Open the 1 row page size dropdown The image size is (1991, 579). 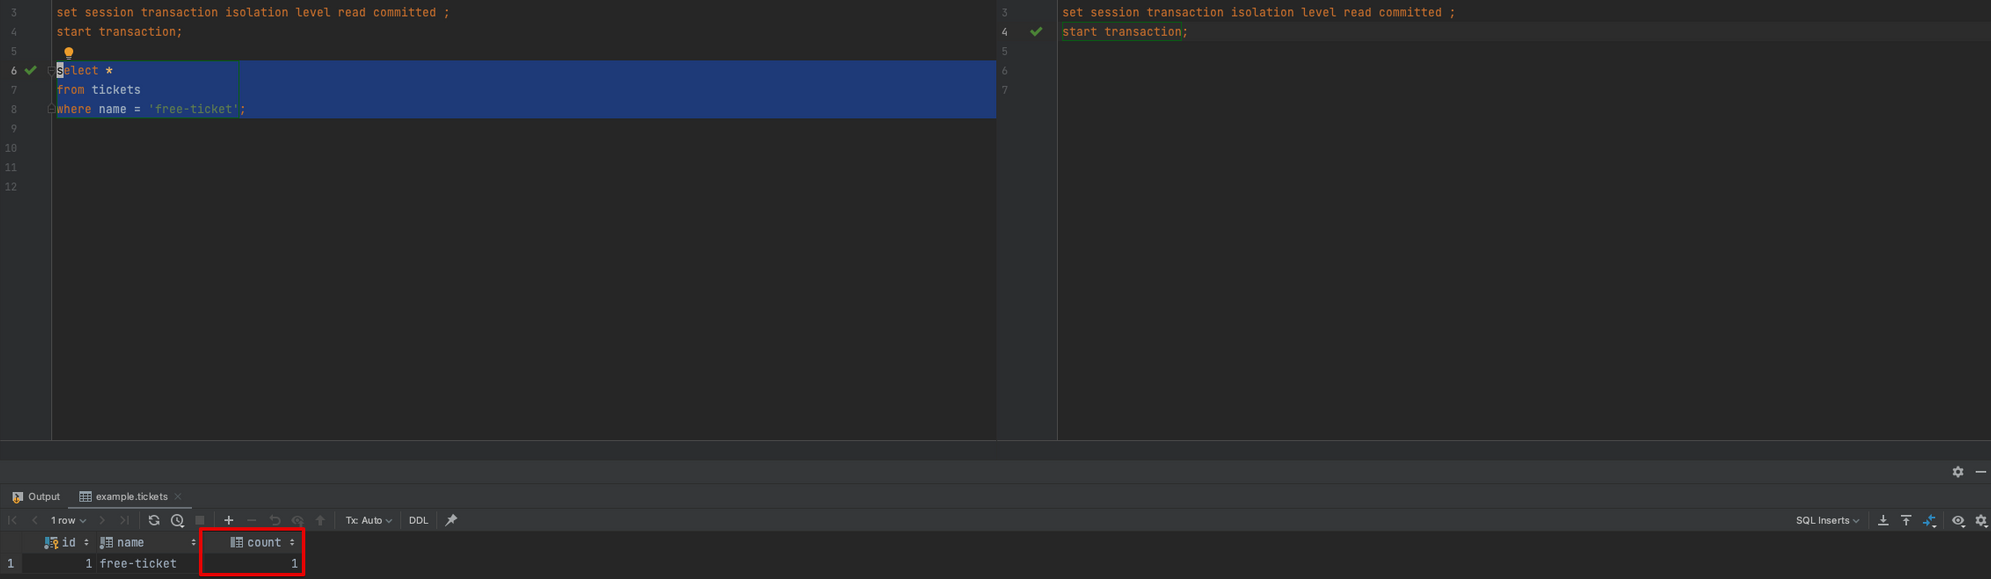tap(68, 520)
